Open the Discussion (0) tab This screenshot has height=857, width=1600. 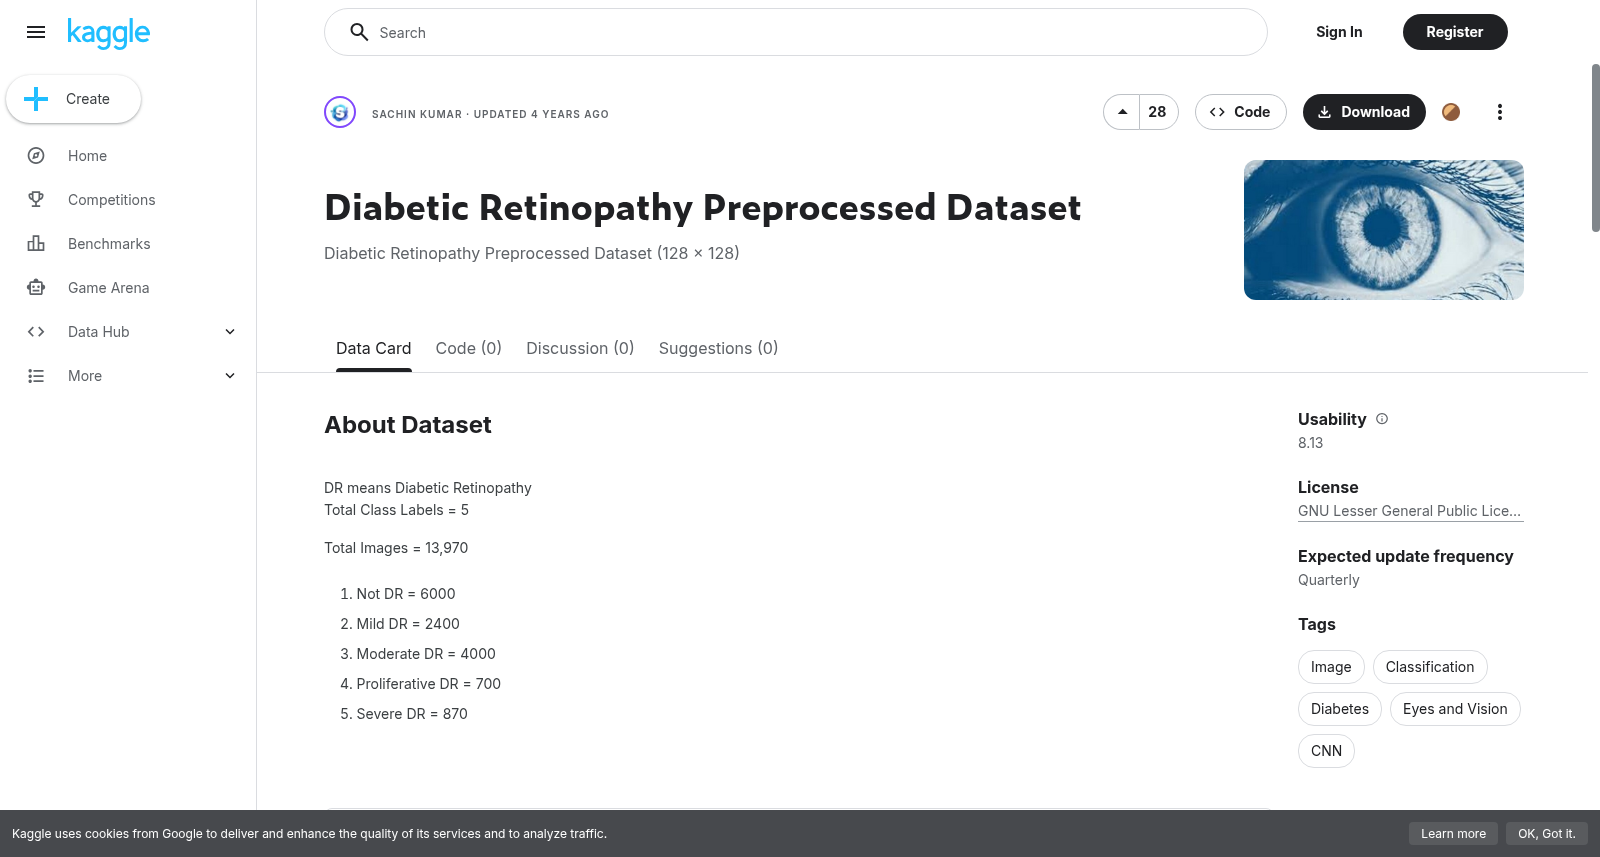(580, 348)
